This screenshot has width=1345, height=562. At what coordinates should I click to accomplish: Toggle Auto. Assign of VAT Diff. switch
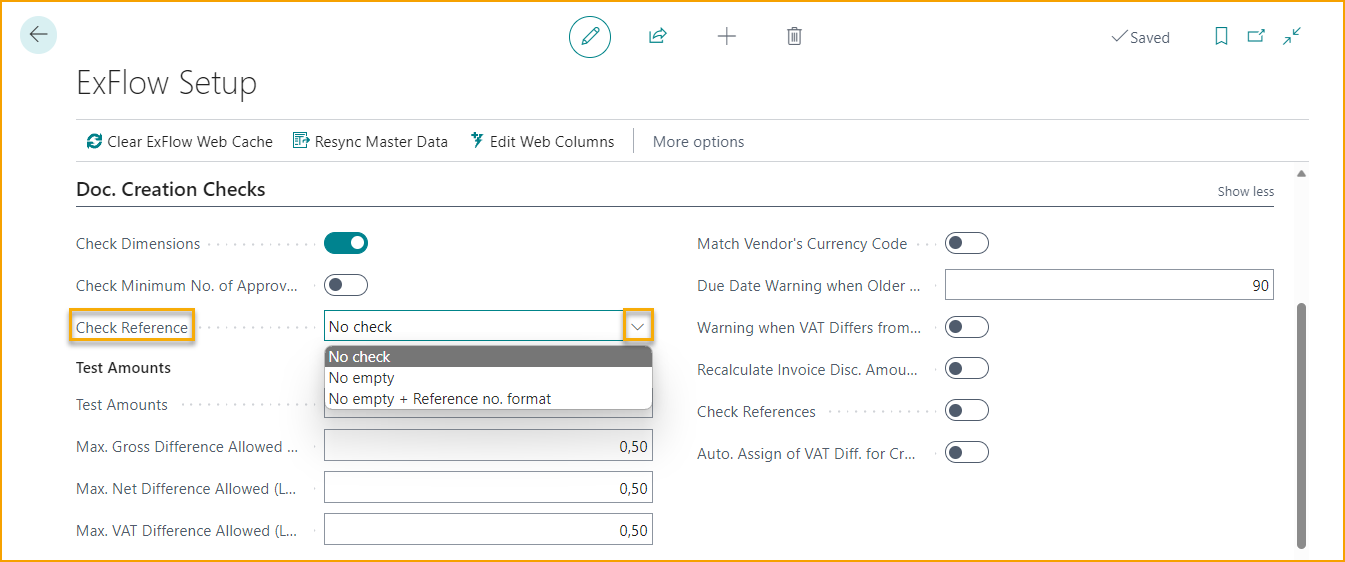tap(967, 453)
